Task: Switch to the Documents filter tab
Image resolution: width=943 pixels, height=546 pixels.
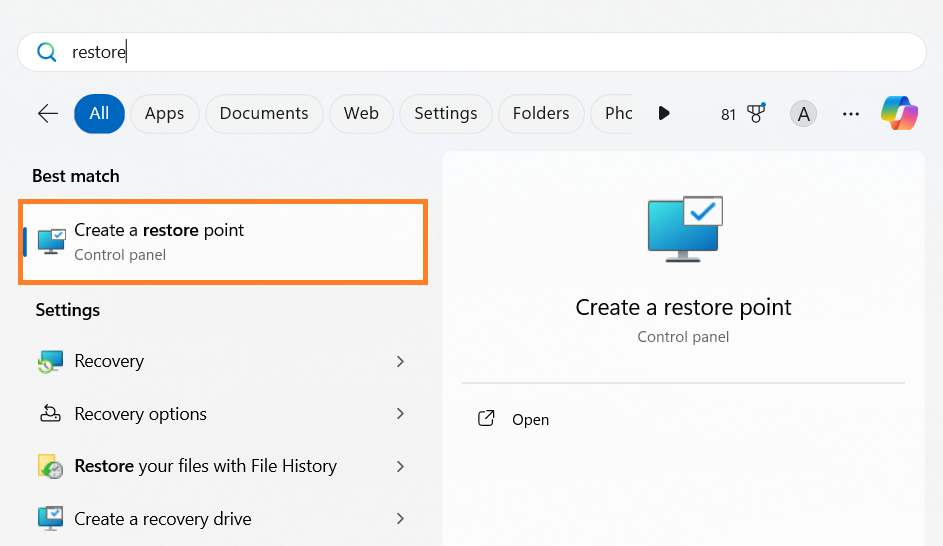Action: tap(264, 114)
